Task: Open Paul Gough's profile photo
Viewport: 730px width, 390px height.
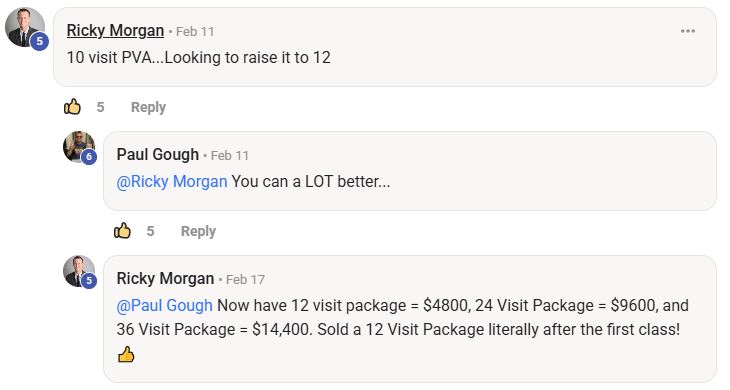Action: 79,147
